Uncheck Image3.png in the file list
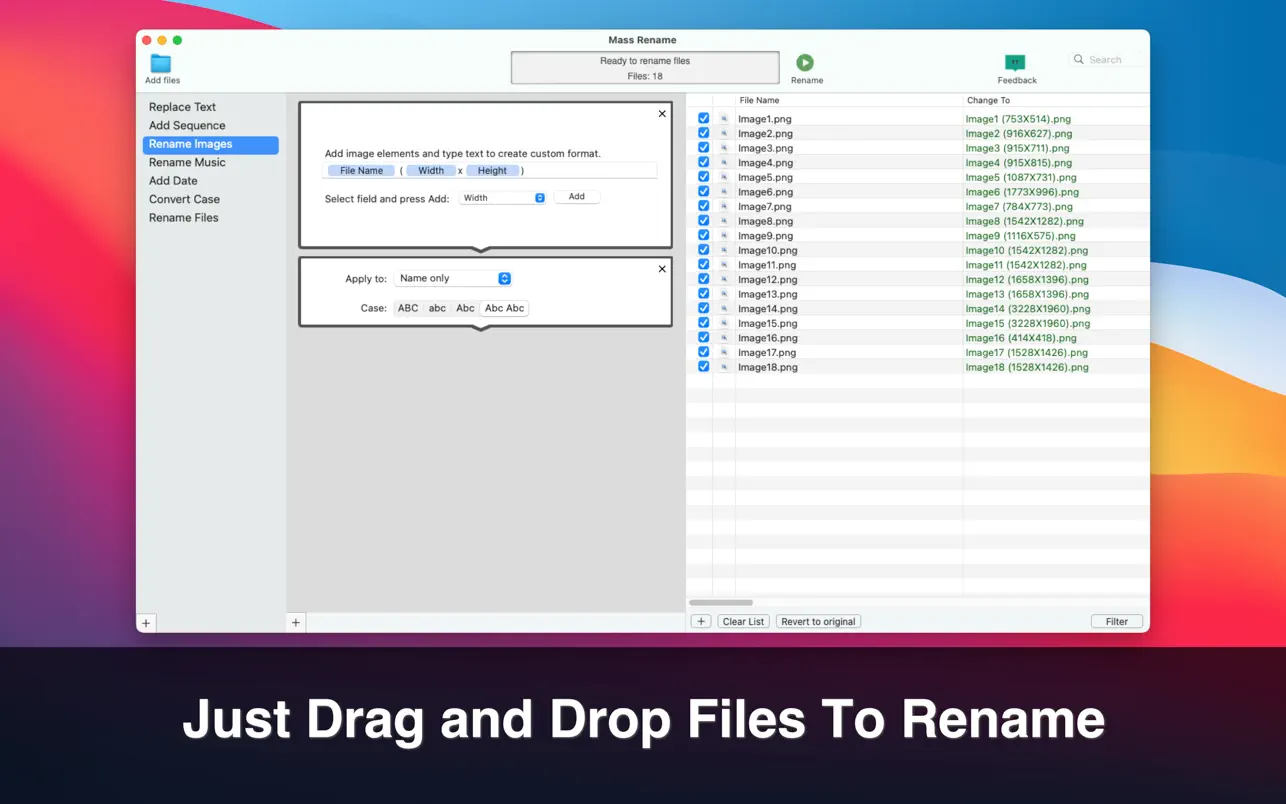 pyautogui.click(x=703, y=147)
